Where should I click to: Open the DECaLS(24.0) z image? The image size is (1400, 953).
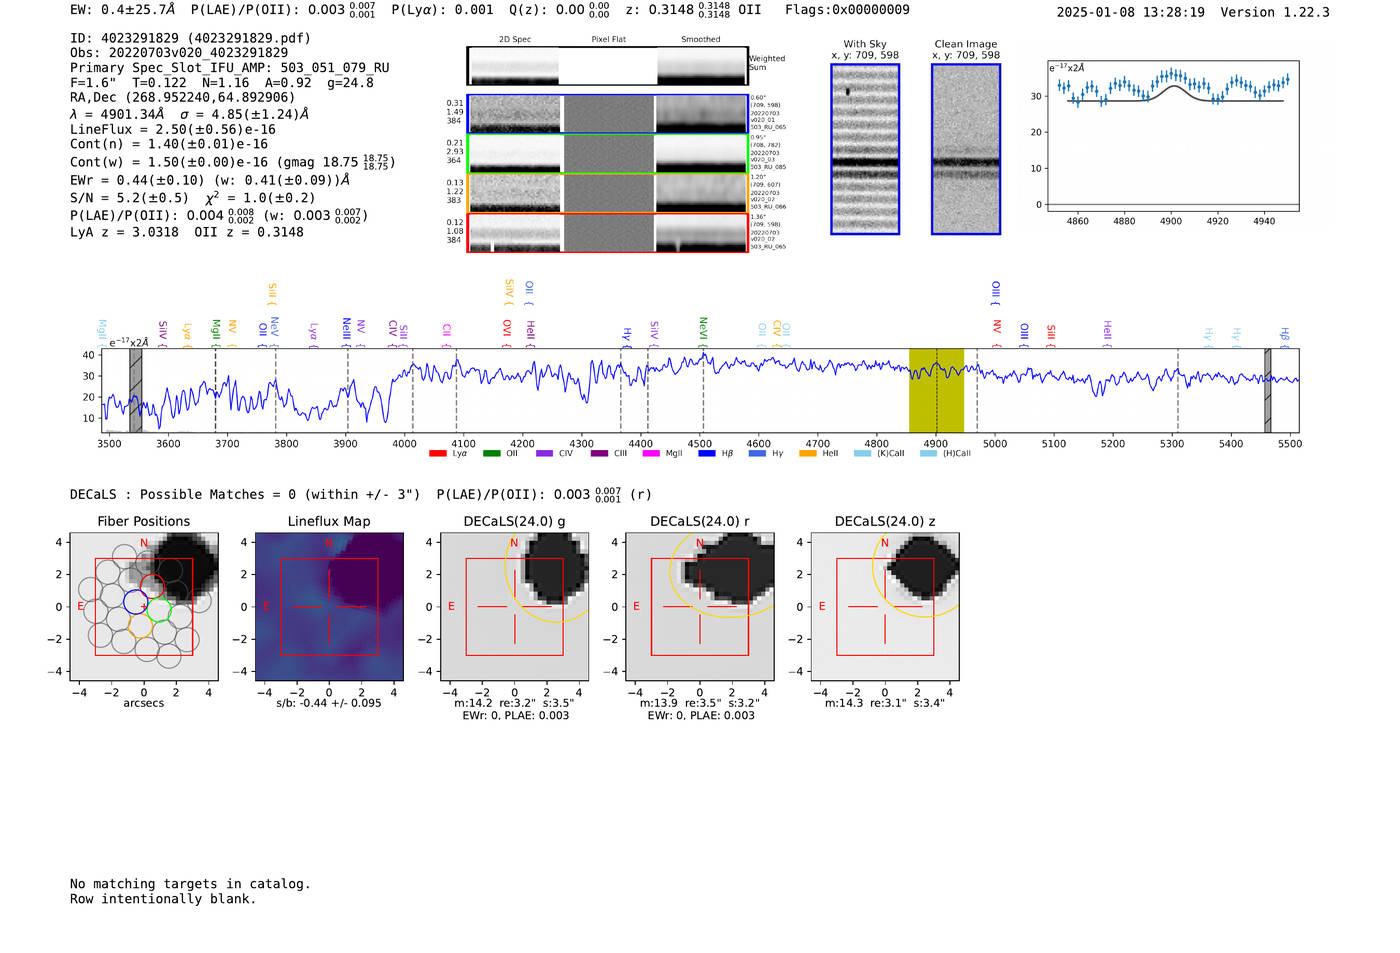(x=885, y=606)
